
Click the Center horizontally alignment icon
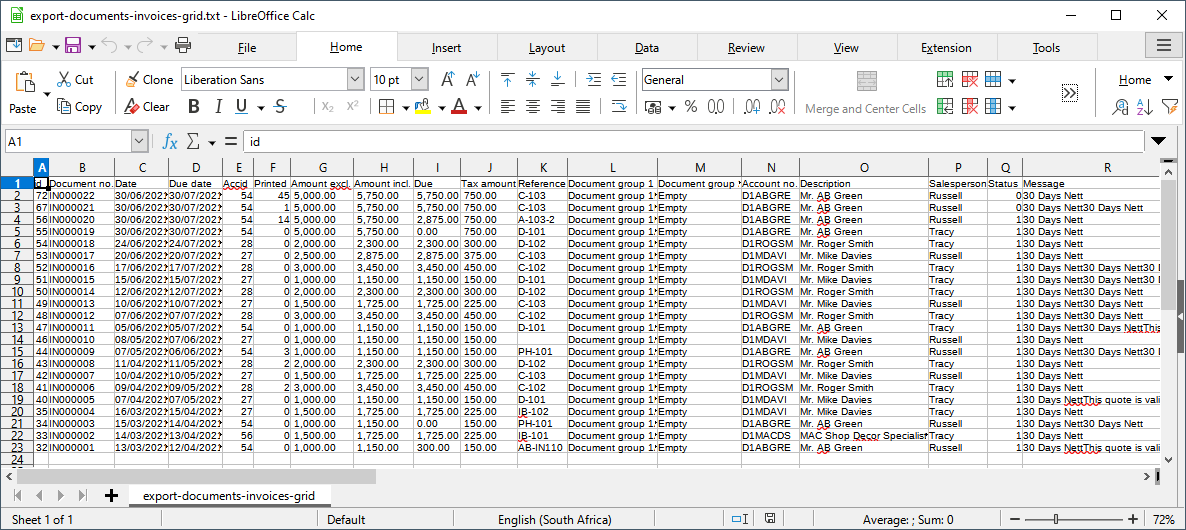click(x=533, y=107)
